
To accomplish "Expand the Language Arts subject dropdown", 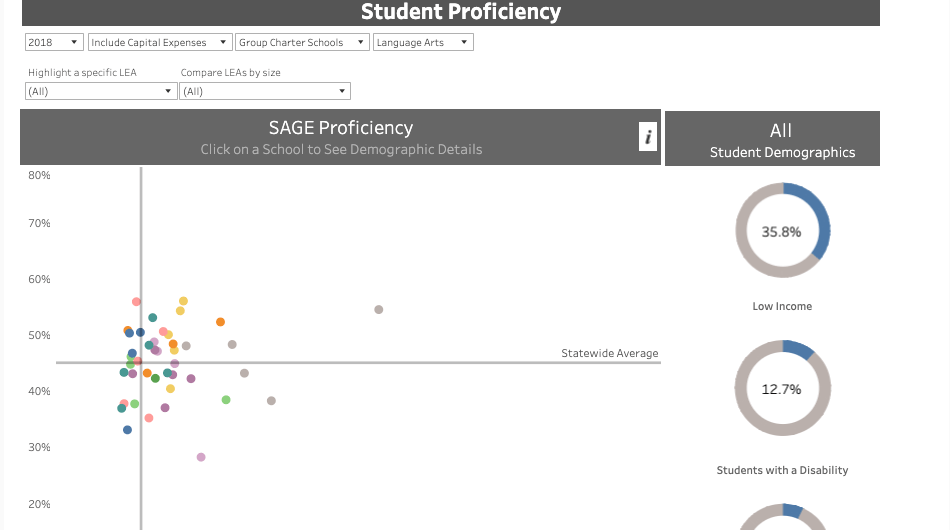I will 422,42.
